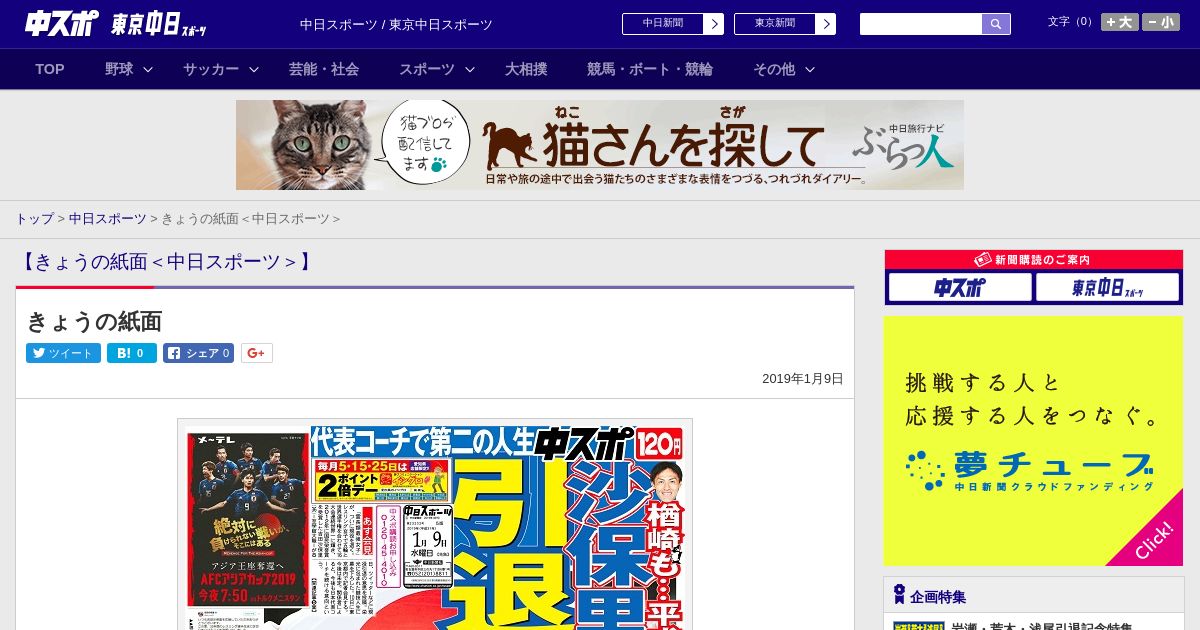Expand the スポーツ menu
Screen dimensions: 1200x630
tap(436, 69)
